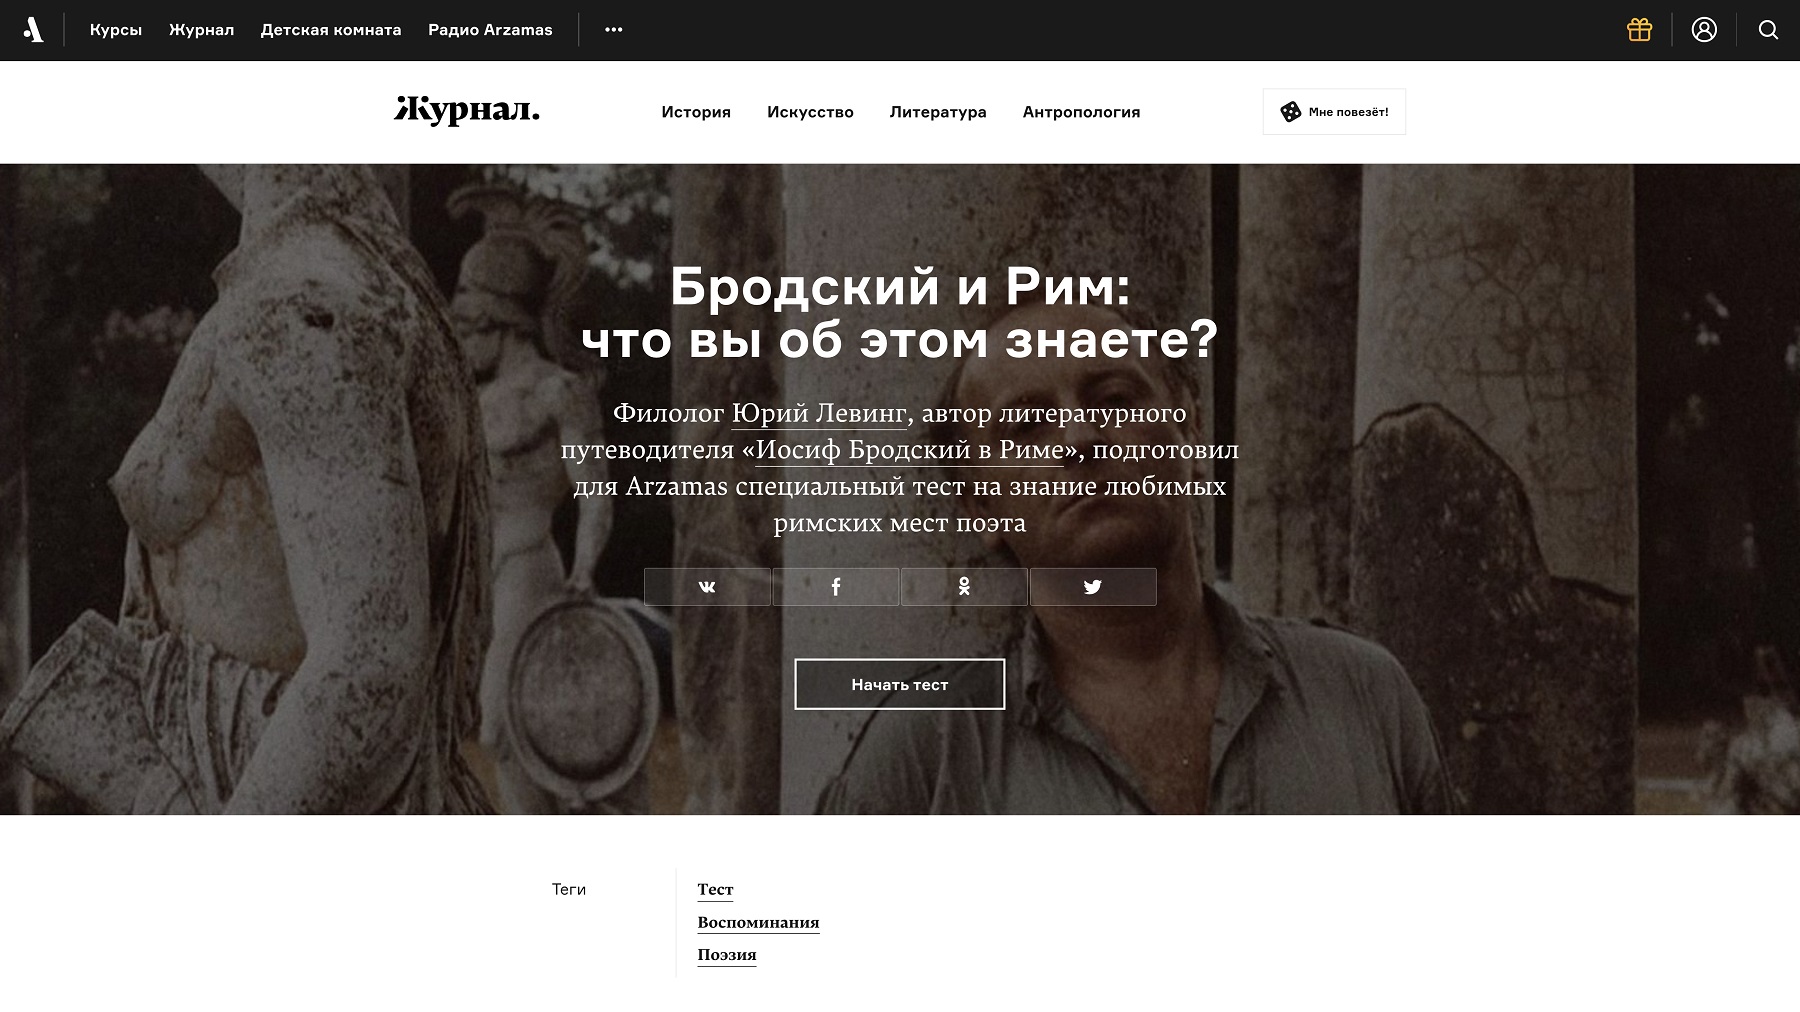Image resolution: width=1800 pixels, height=1012 pixels.
Task: Open the Воспоминания tag
Action: pos(758,922)
